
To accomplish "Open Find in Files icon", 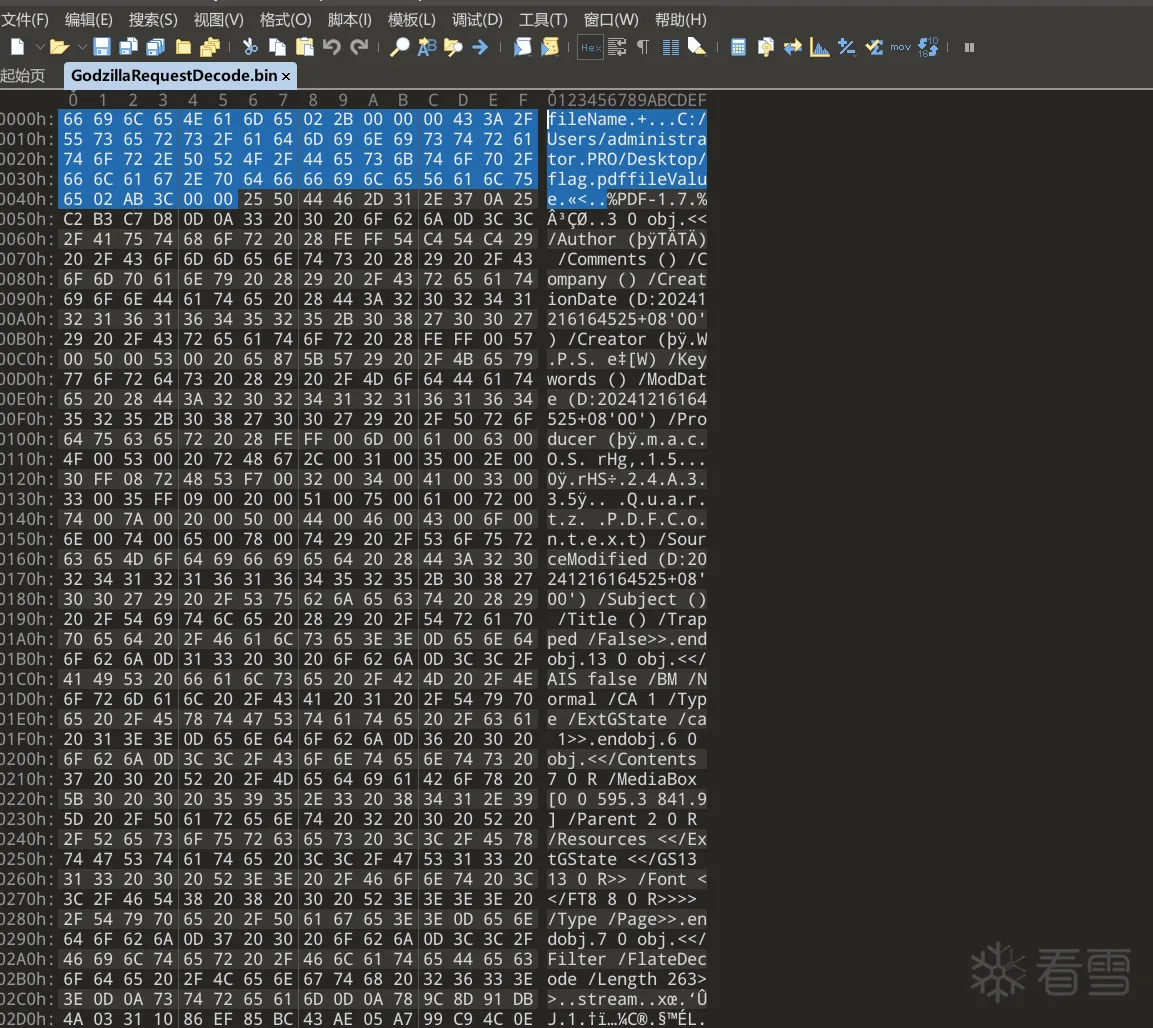I will pyautogui.click(x=453, y=47).
